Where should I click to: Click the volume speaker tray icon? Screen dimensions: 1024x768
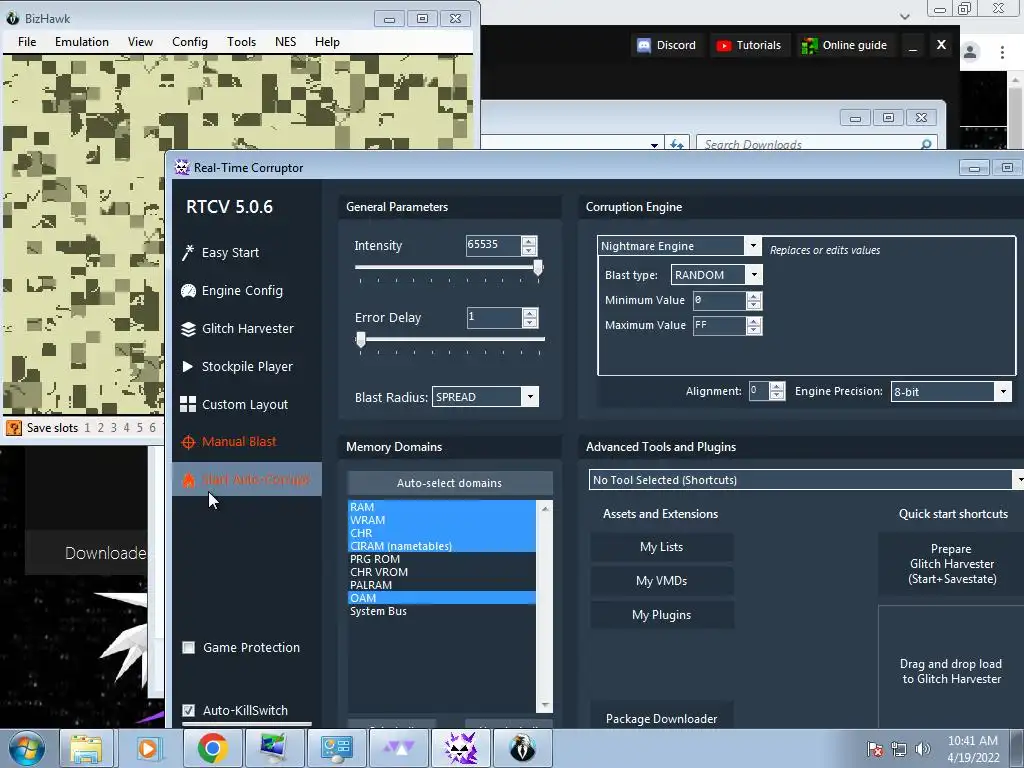(x=923, y=748)
